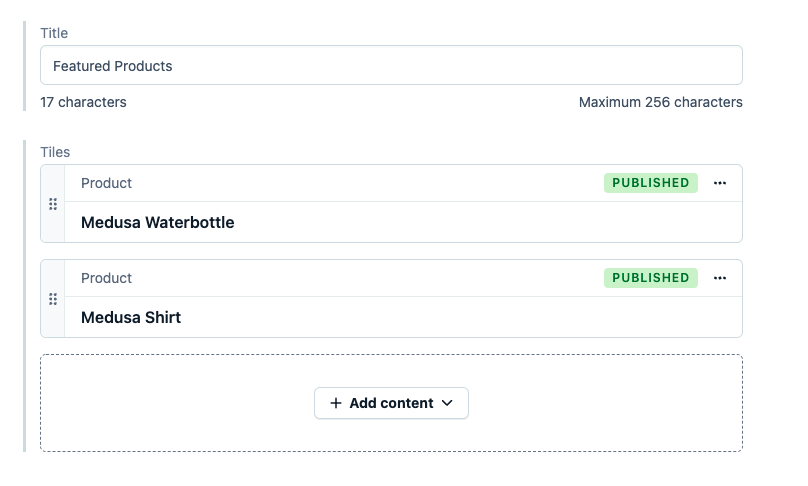Click the Product label above Medusa Waterbottle

tap(106, 183)
